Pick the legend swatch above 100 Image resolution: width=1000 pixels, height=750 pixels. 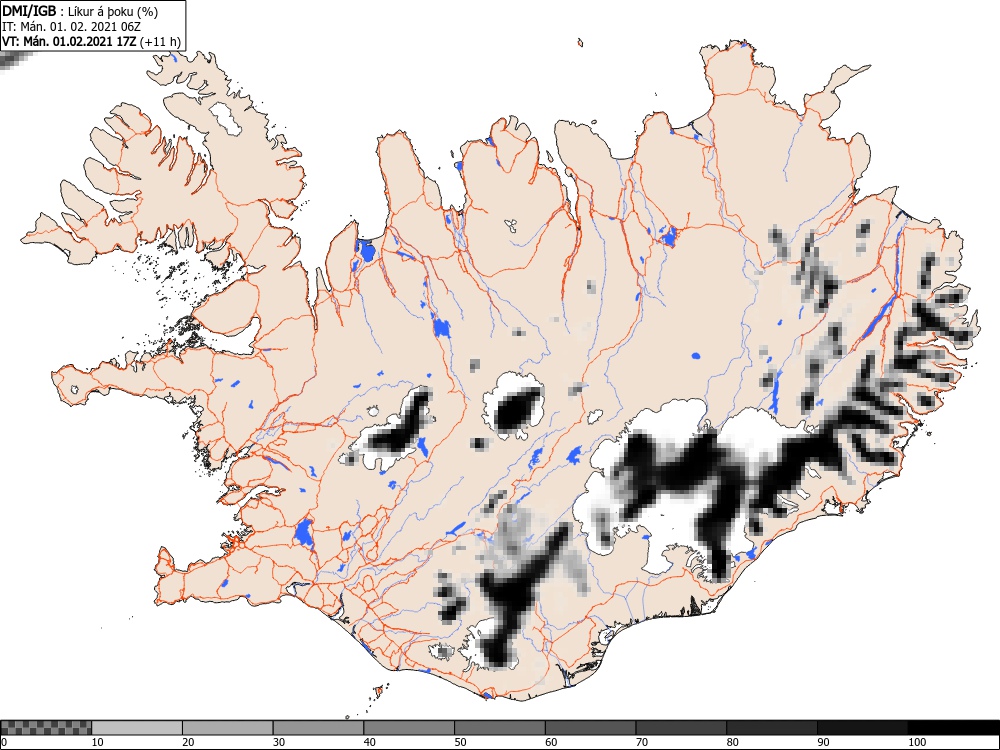[x=953, y=728]
